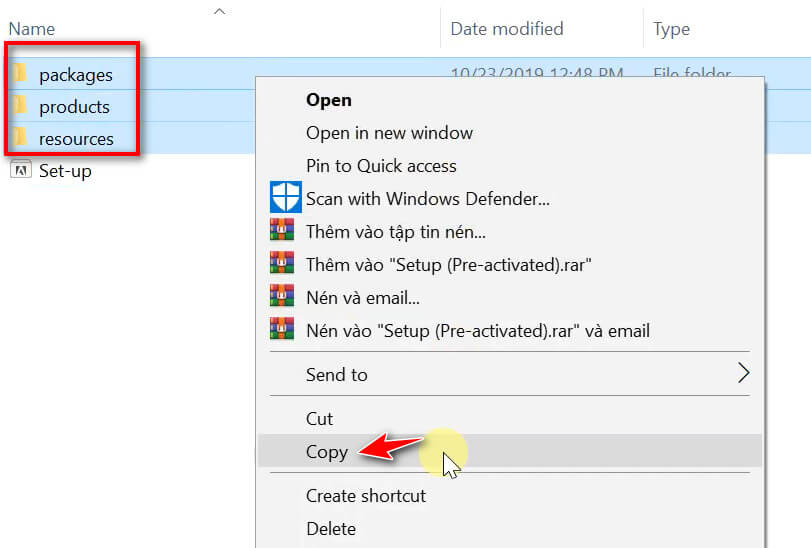This screenshot has width=811, height=548.
Task: Choose Pin to Quick access
Action: pyautogui.click(x=381, y=166)
